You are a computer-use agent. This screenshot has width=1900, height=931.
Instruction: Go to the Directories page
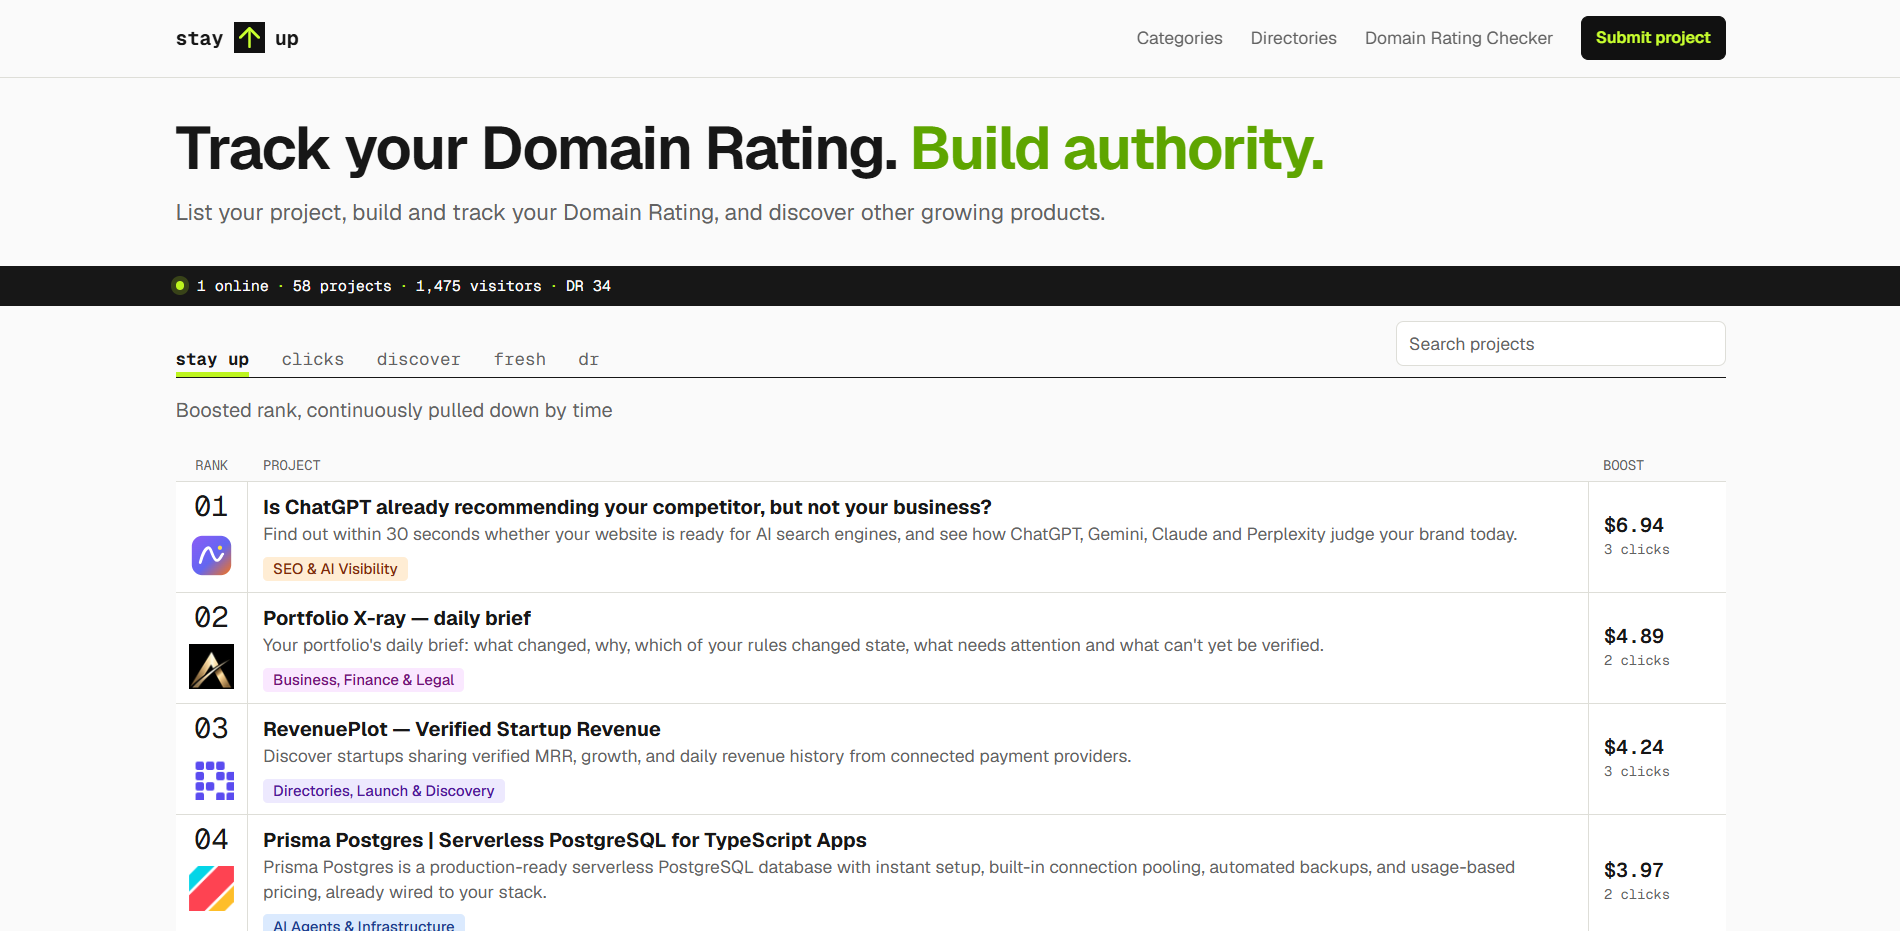point(1293,38)
